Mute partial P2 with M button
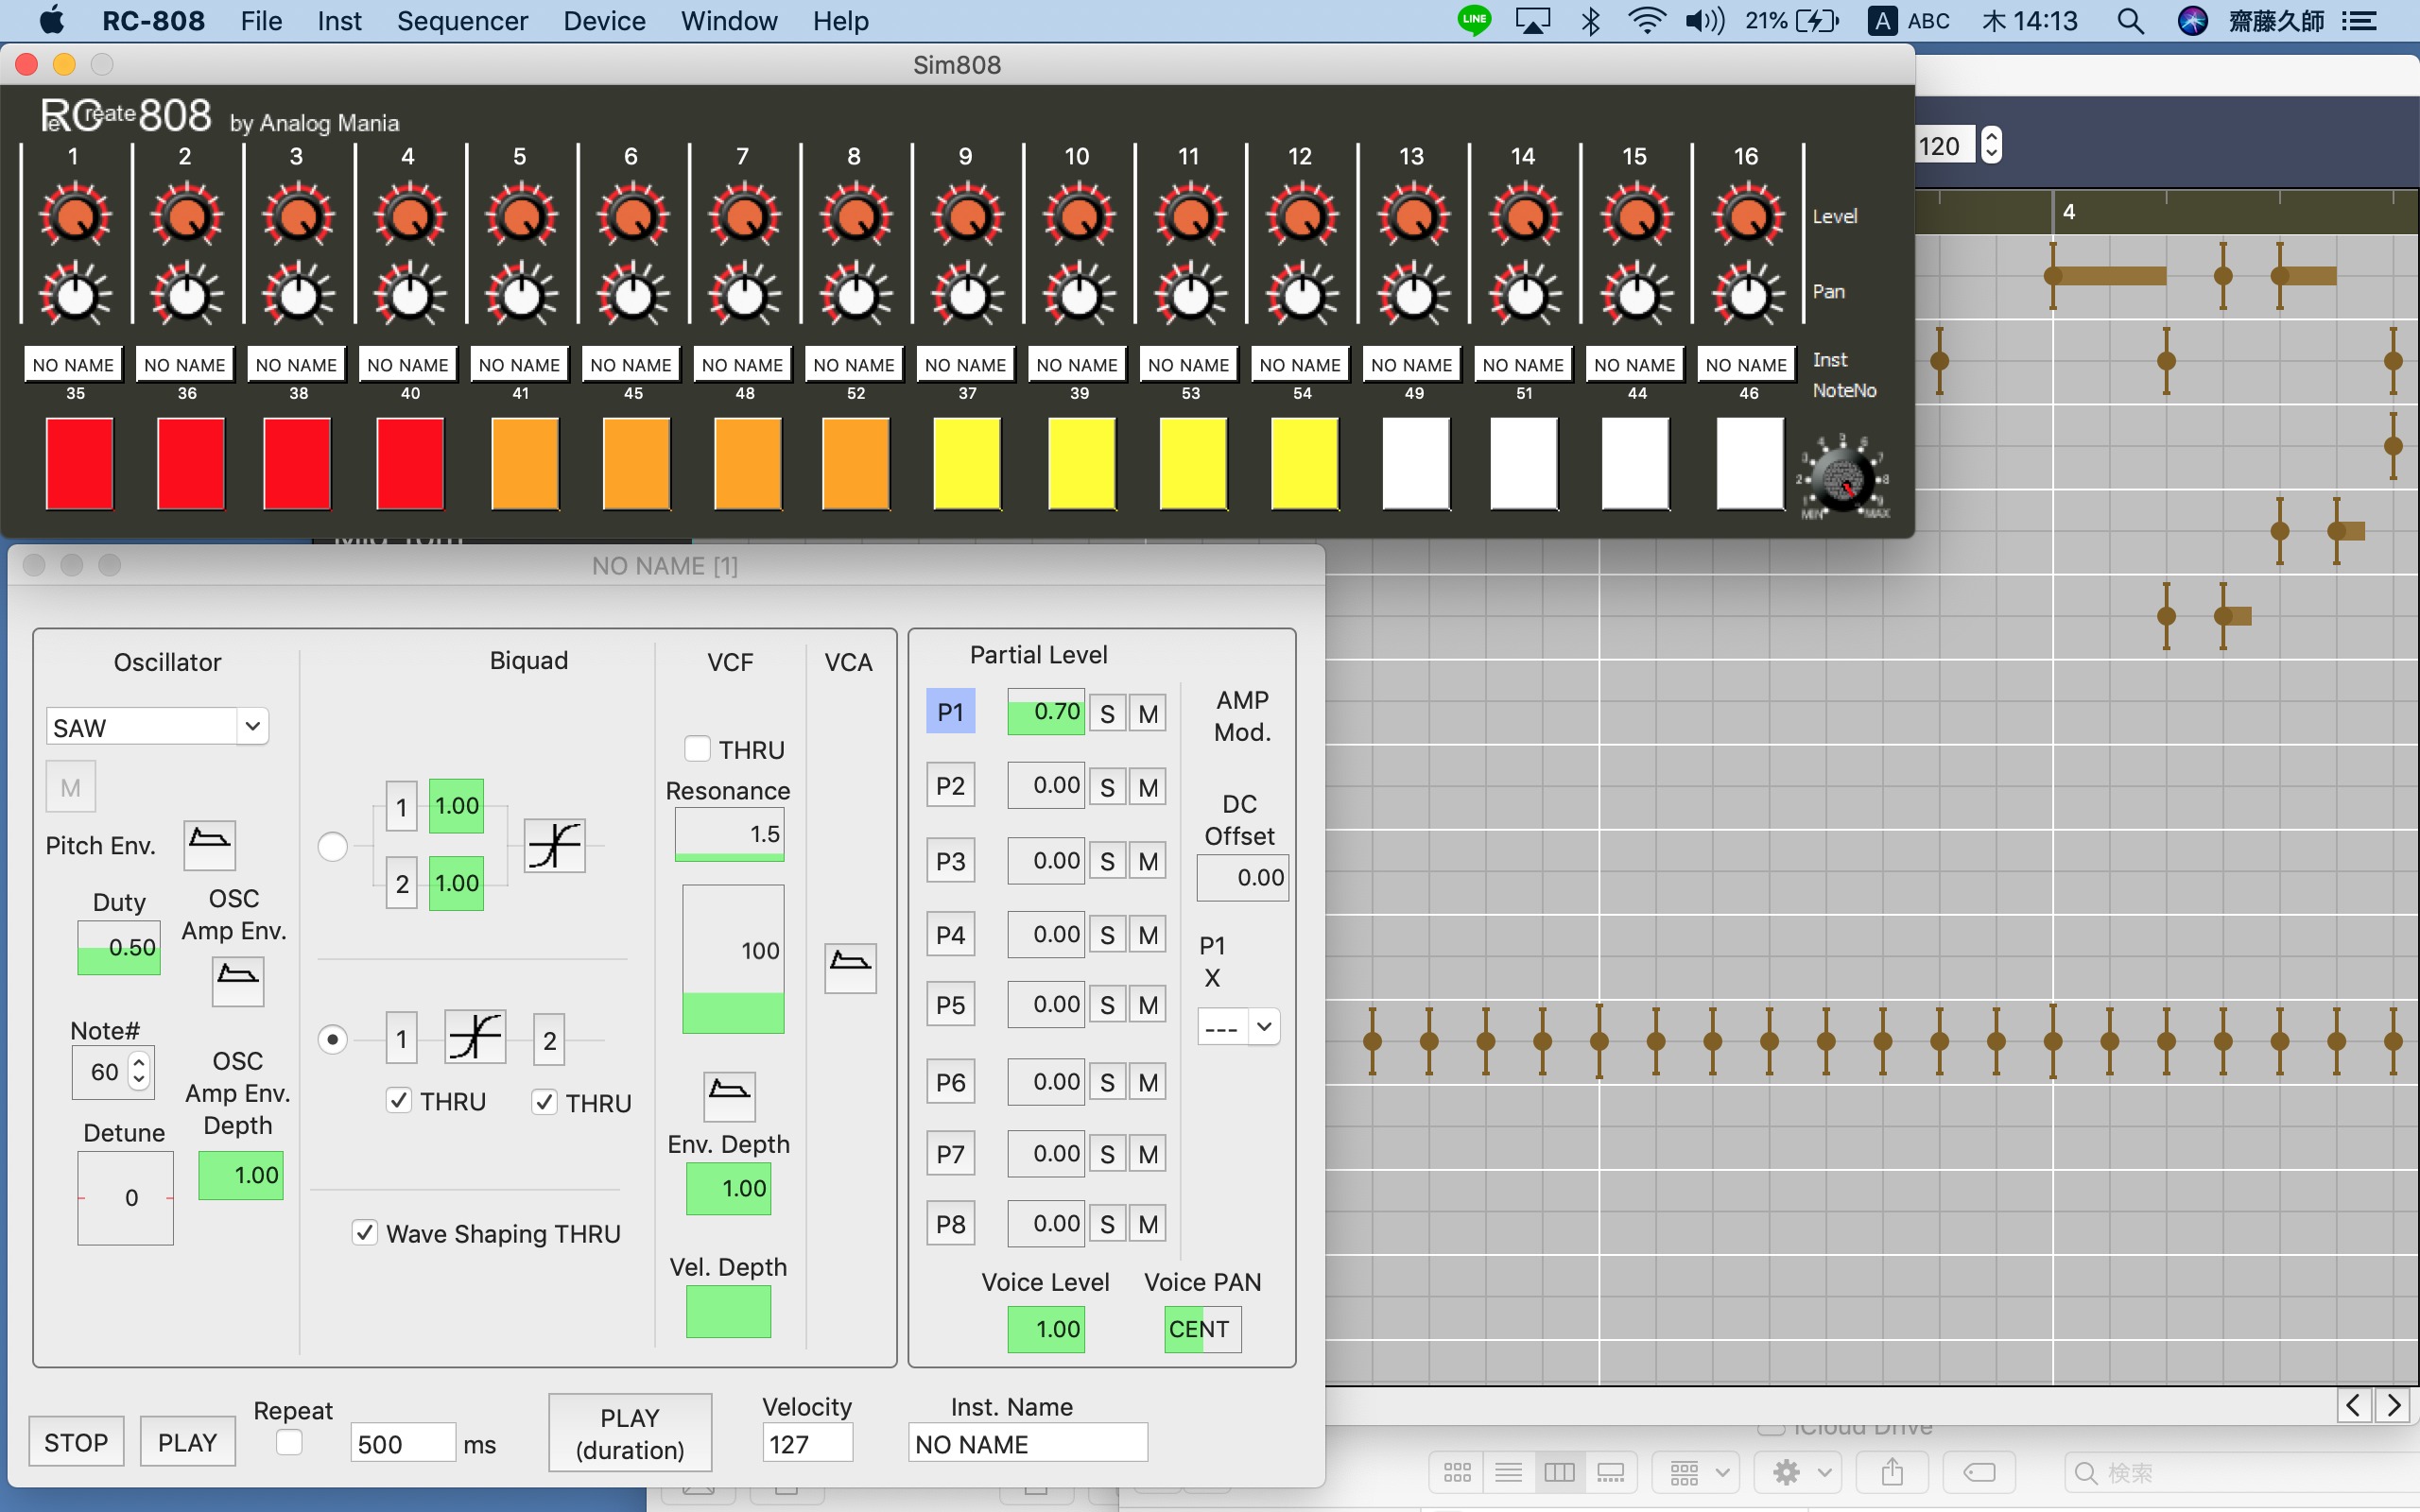 (x=1148, y=787)
